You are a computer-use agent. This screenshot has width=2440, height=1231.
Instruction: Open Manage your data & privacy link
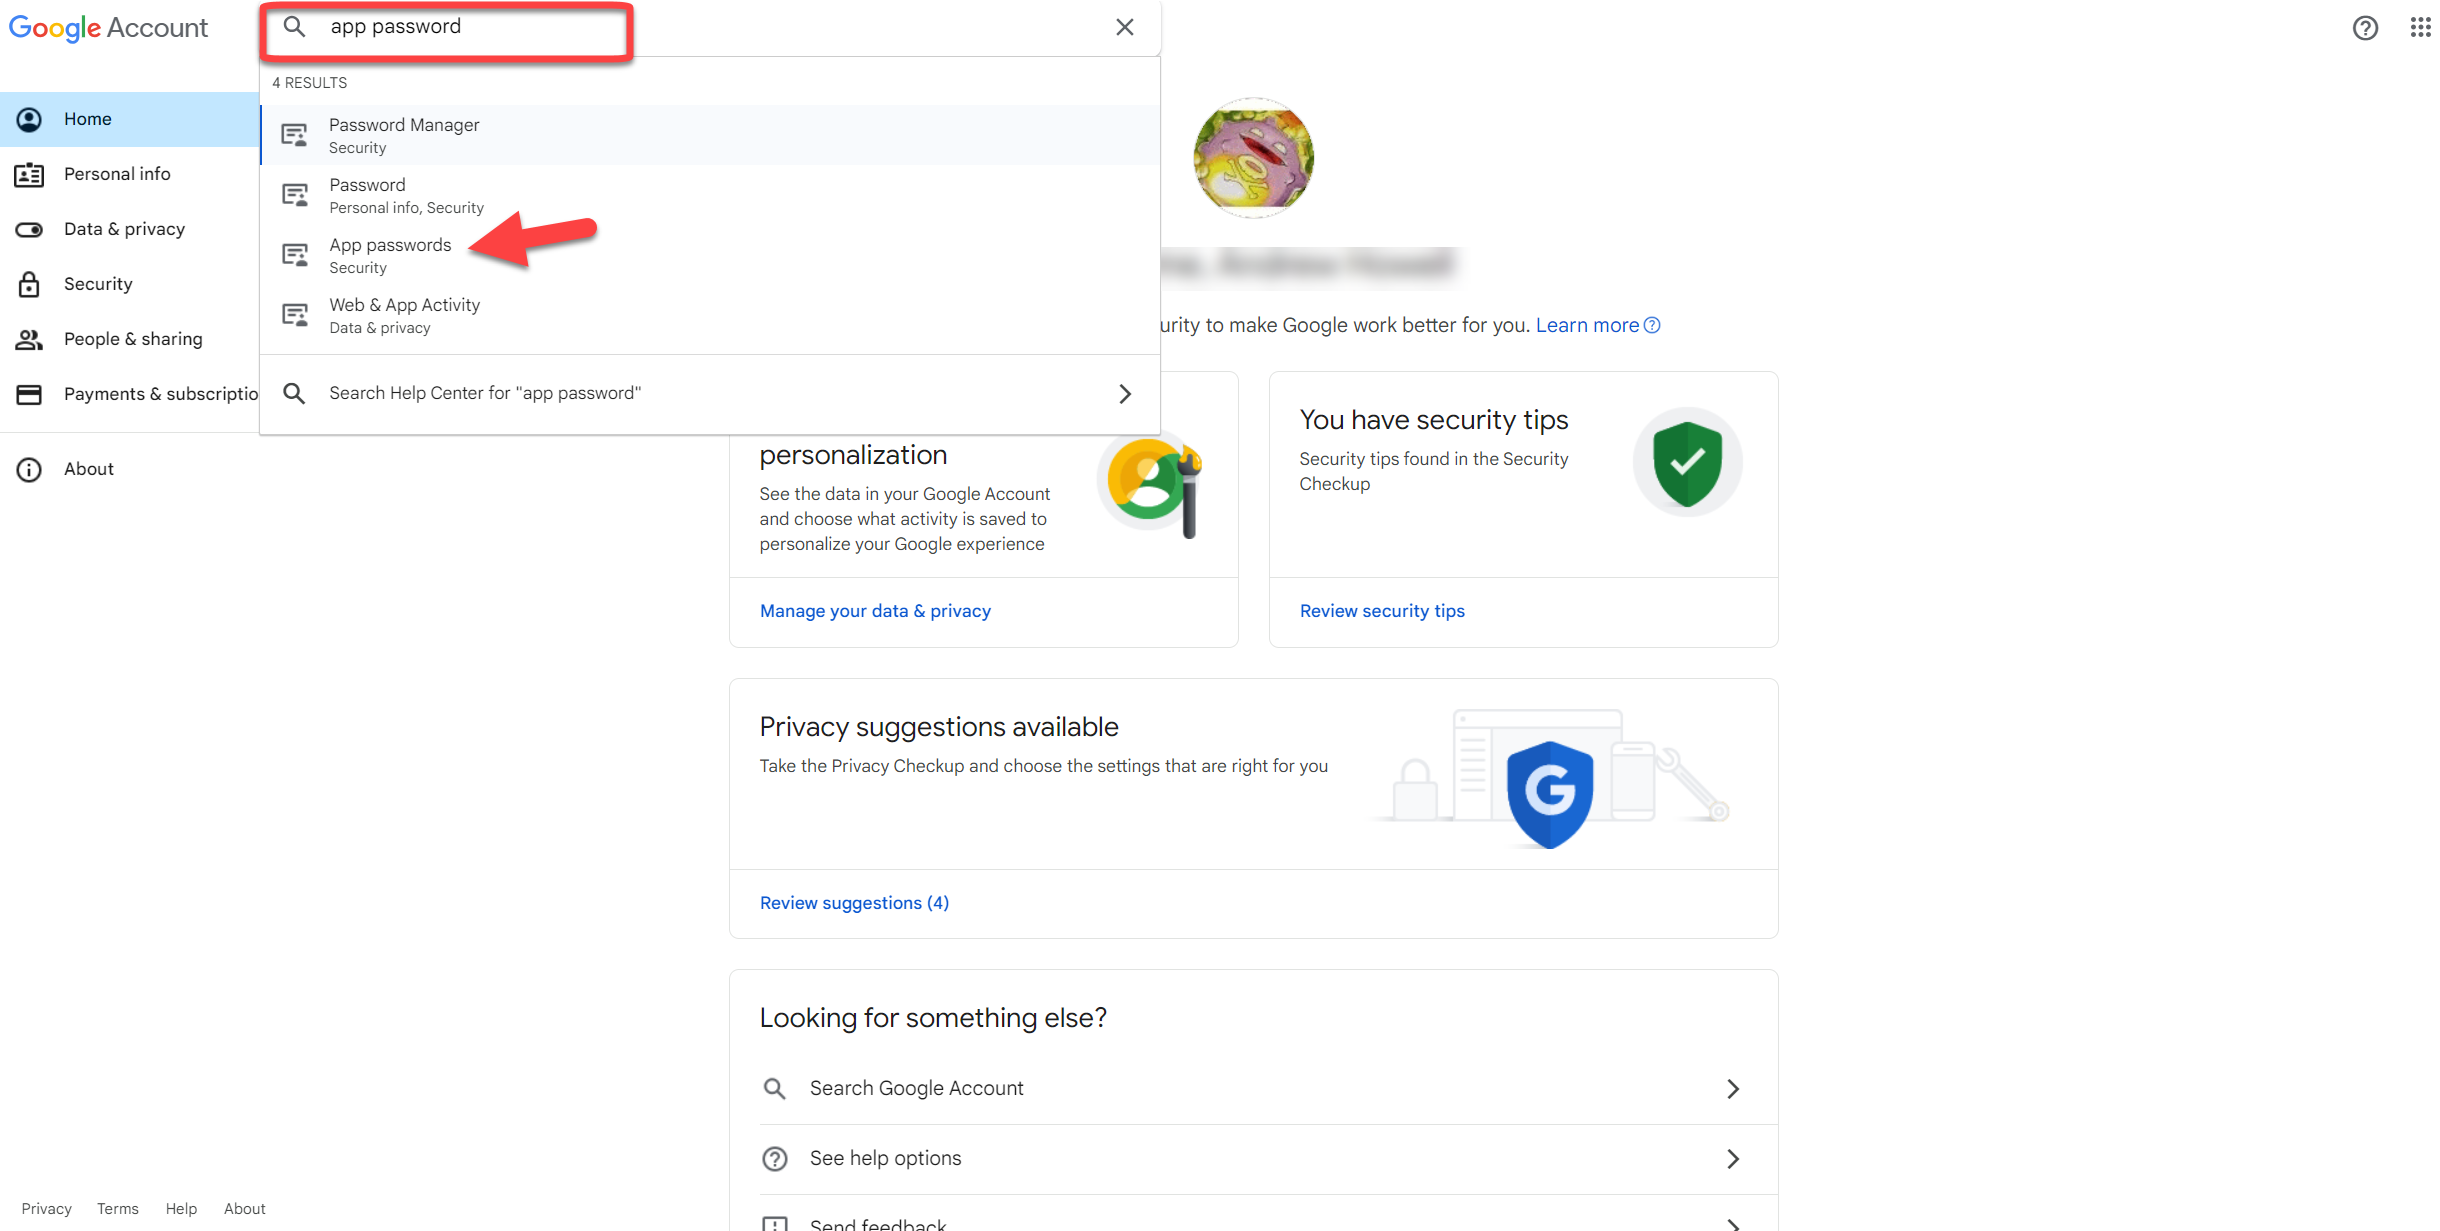click(x=875, y=611)
